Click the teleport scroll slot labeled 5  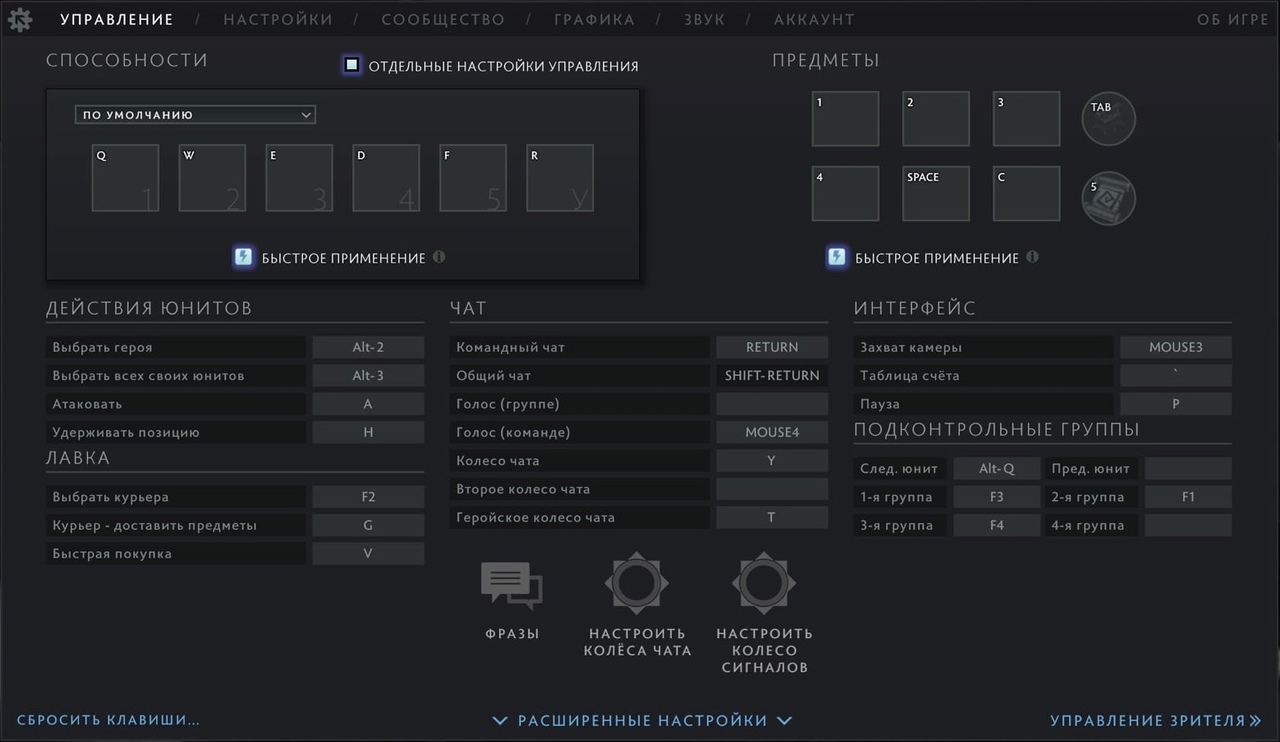click(x=1108, y=198)
